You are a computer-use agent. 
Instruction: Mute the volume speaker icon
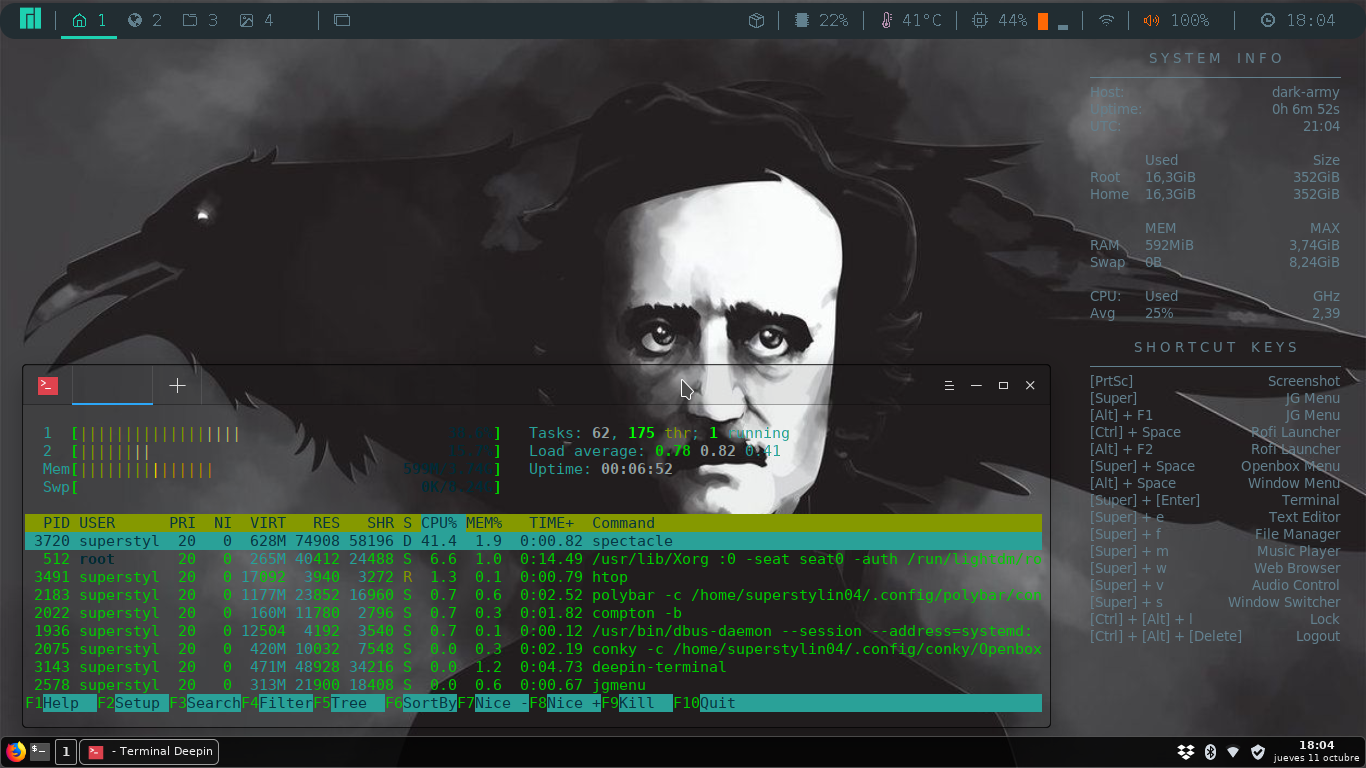coord(1152,20)
